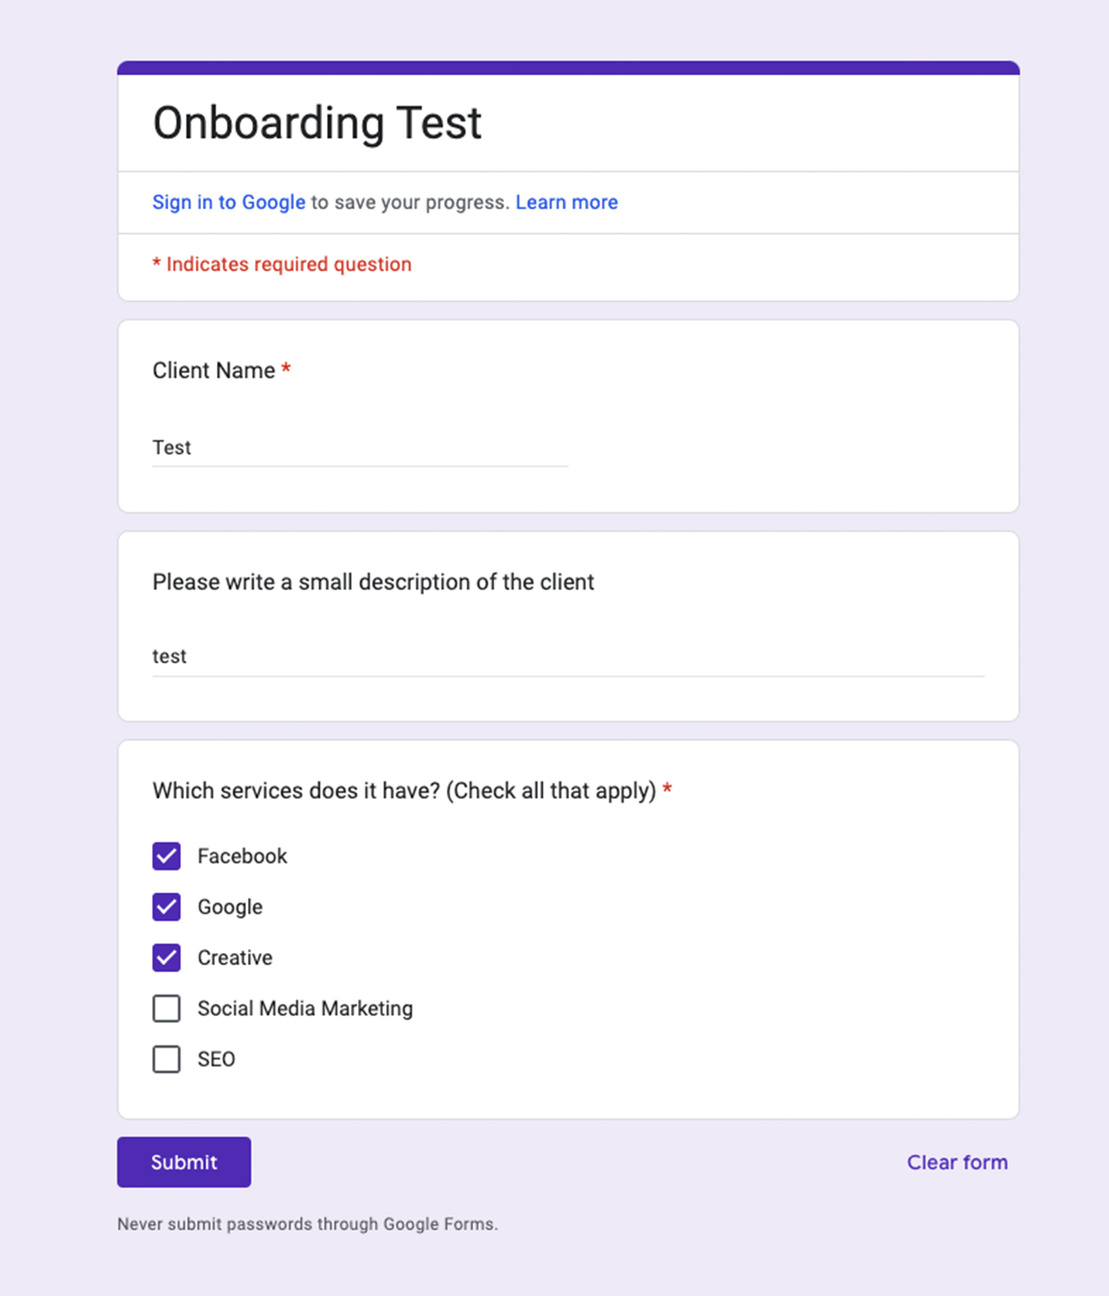Enable the SEO checkbox
This screenshot has height=1296, width=1109.
click(167, 1059)
